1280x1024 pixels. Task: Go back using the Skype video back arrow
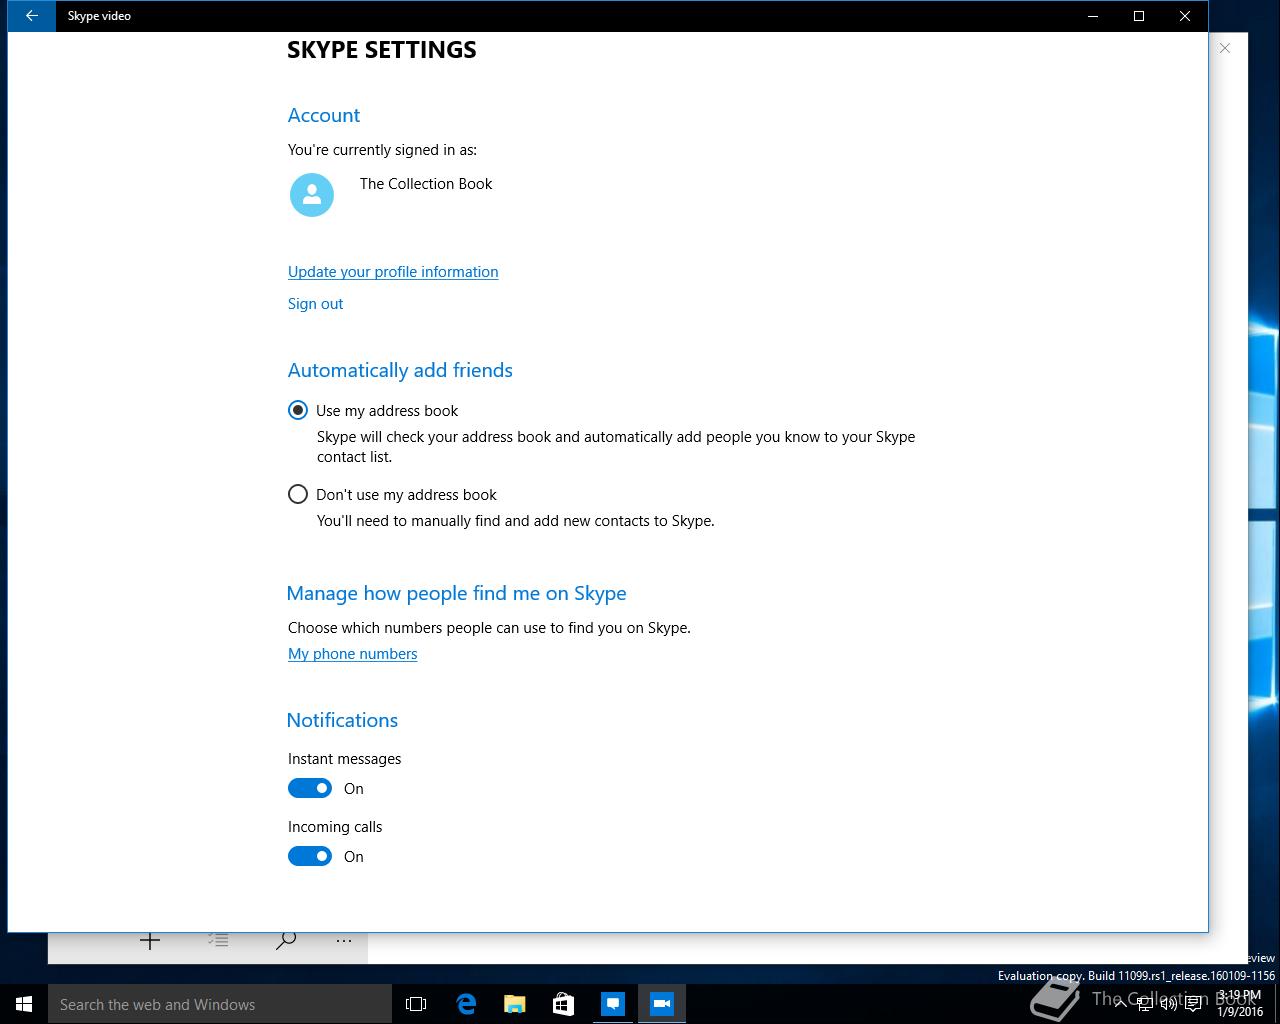click(31, 16)
